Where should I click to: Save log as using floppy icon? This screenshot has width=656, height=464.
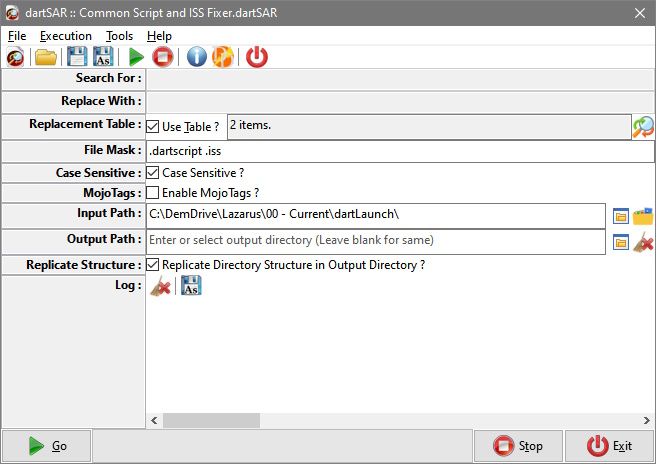pos(191,285)
